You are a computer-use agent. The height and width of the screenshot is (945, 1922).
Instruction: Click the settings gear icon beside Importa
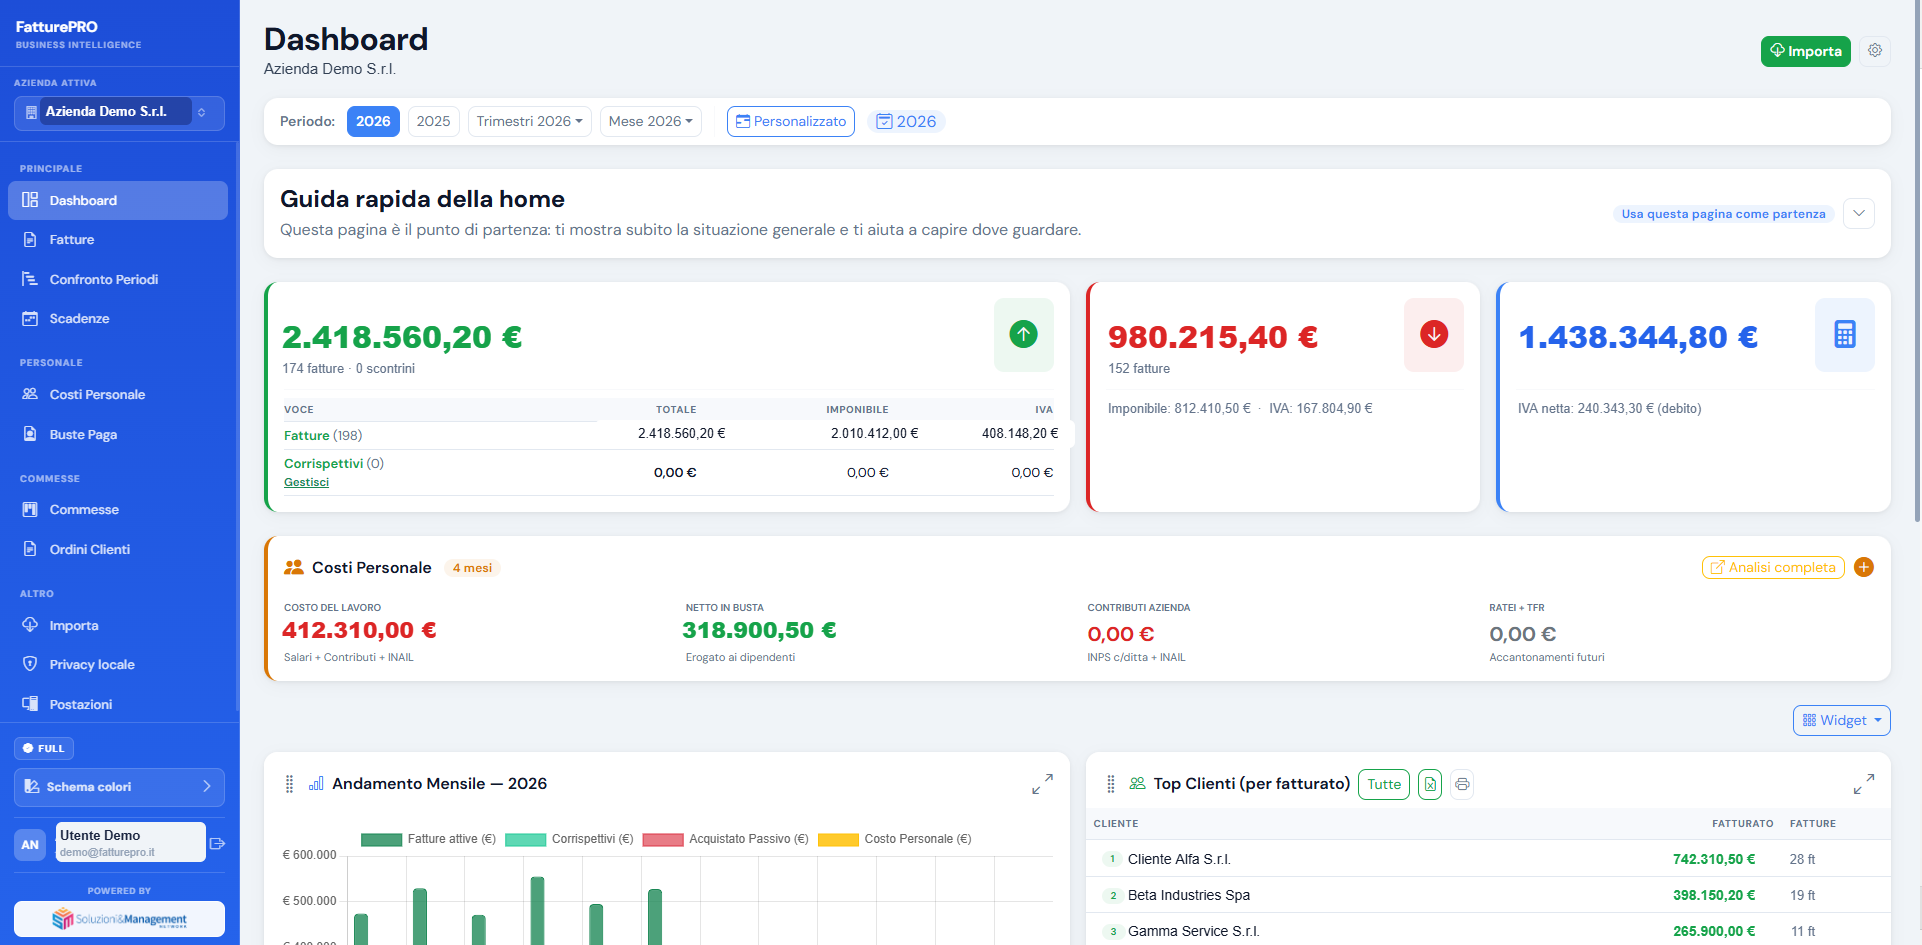pos(1875,51)
